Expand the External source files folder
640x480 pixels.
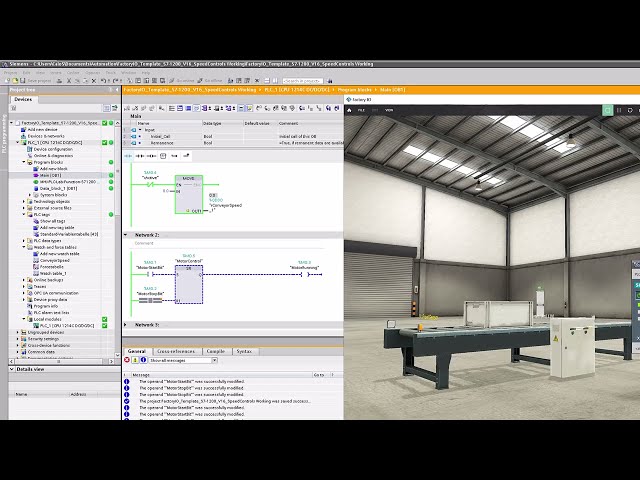click(24, 208)
